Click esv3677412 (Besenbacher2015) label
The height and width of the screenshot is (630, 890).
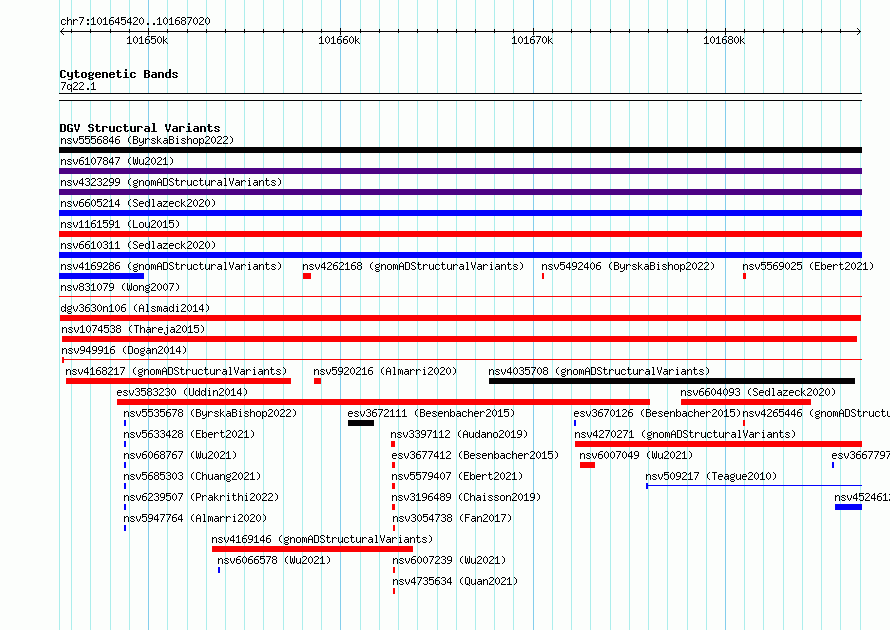point(475,455)
